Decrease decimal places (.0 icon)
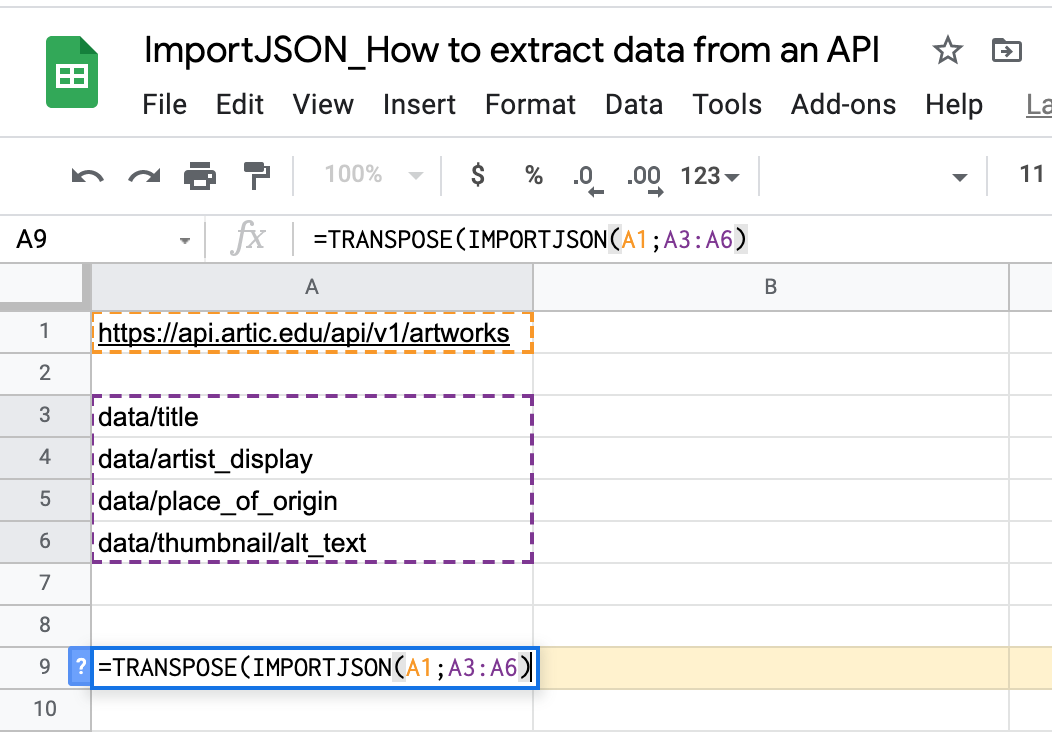The height and width of the screenshot is (732, 1052). point(588,179)
